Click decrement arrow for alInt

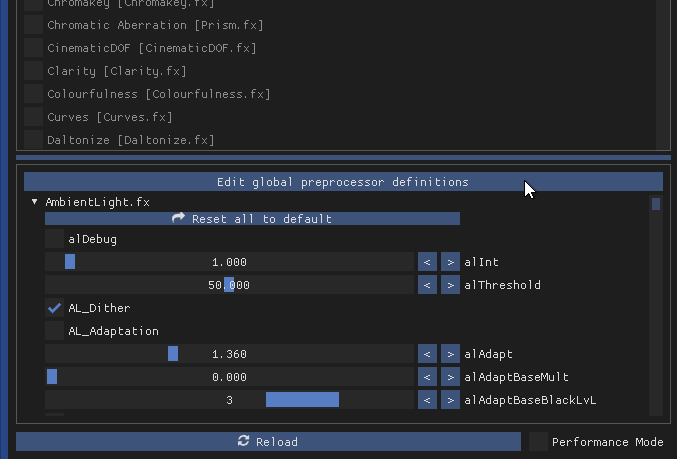(427, 262)
